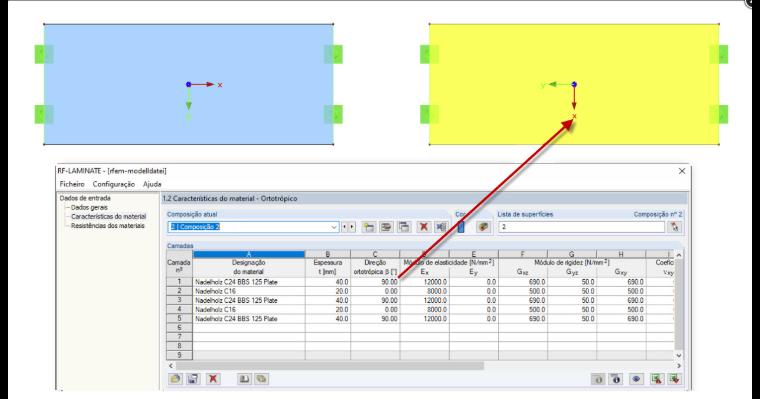Delete current composition with the red X icon
The height and width of the screenshot is (399, 760).
pos(424,227)
